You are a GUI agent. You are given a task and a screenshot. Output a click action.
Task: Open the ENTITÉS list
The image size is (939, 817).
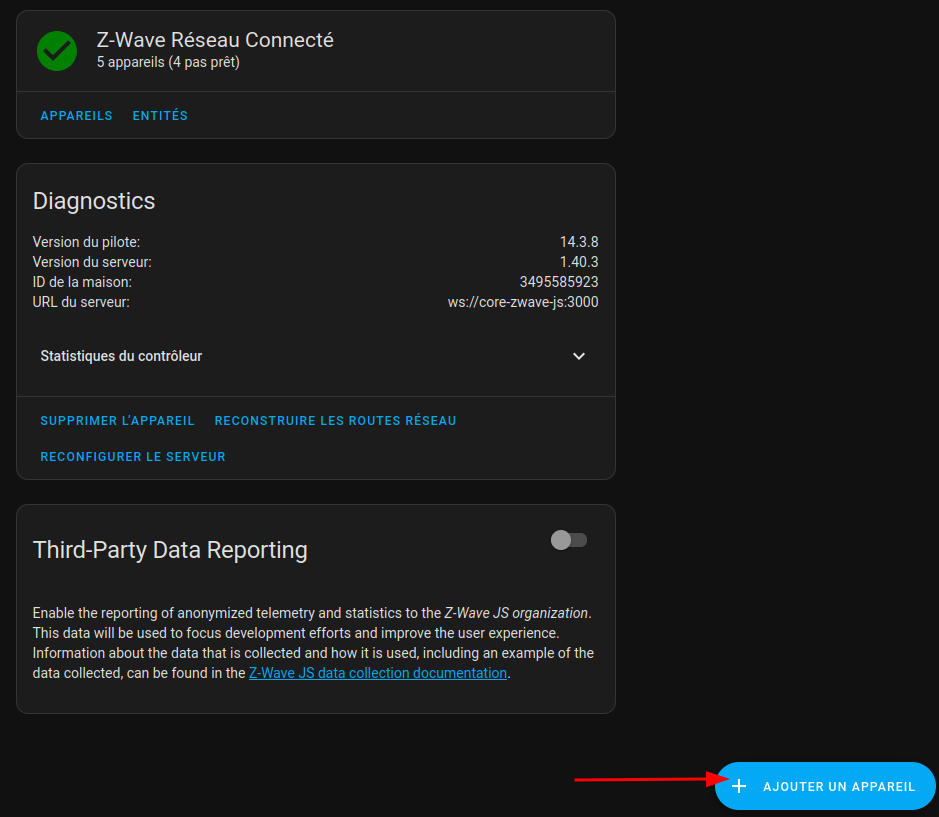tap(160, 116)
